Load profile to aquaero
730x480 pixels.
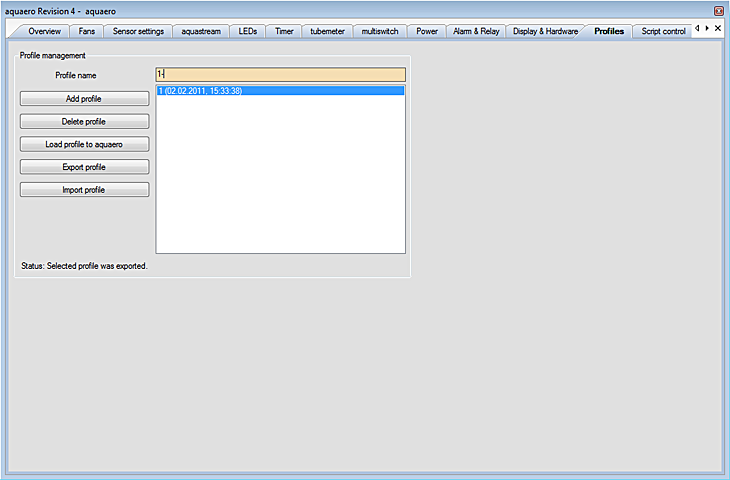(x=84, y=144)
